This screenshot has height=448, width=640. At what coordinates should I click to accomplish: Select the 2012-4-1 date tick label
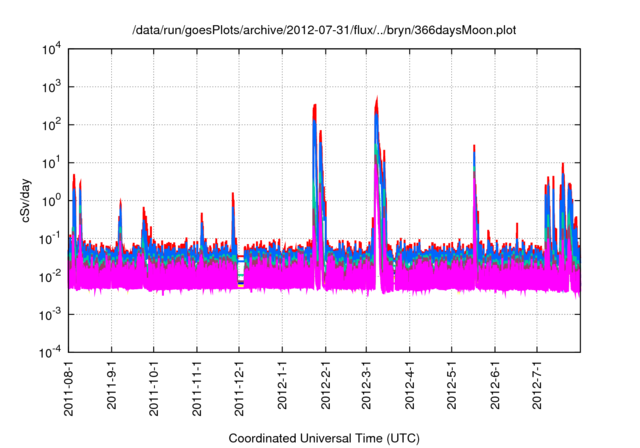tap(409, 389)
